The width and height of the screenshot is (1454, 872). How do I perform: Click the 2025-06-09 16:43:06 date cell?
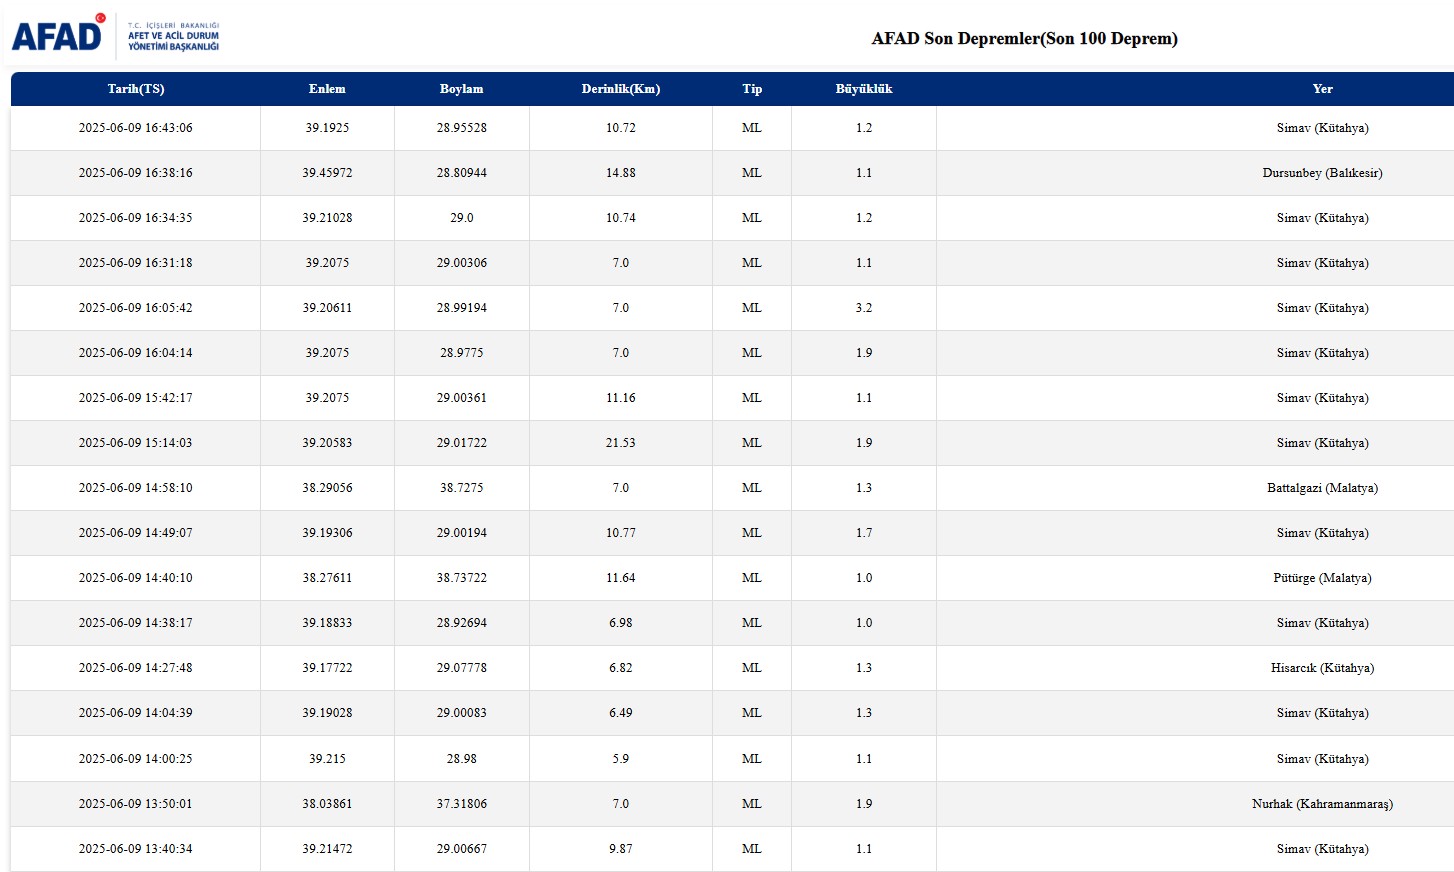click(x=136, y=128)
